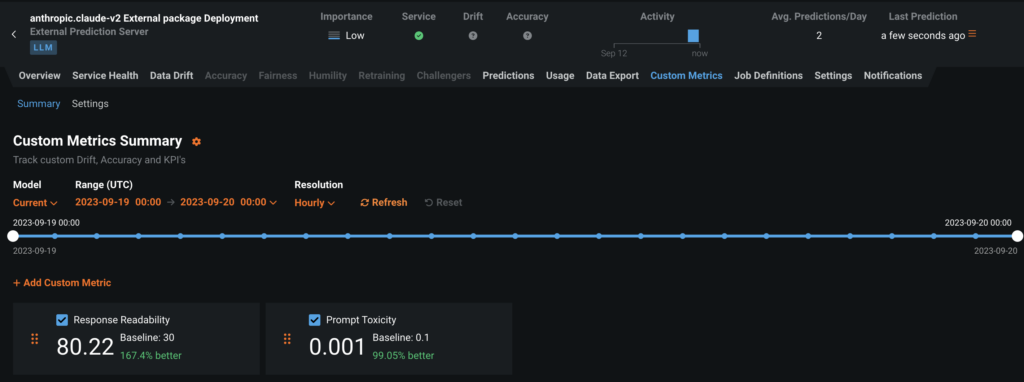The height and width of the screenshot is (382, 1024).
Task: Open the top-level Settings tab
Action: (x=833, y=76)
